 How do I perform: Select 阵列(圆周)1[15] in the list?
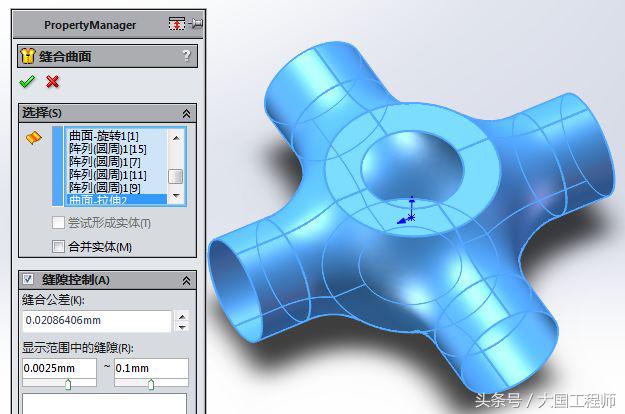[108, 149]
